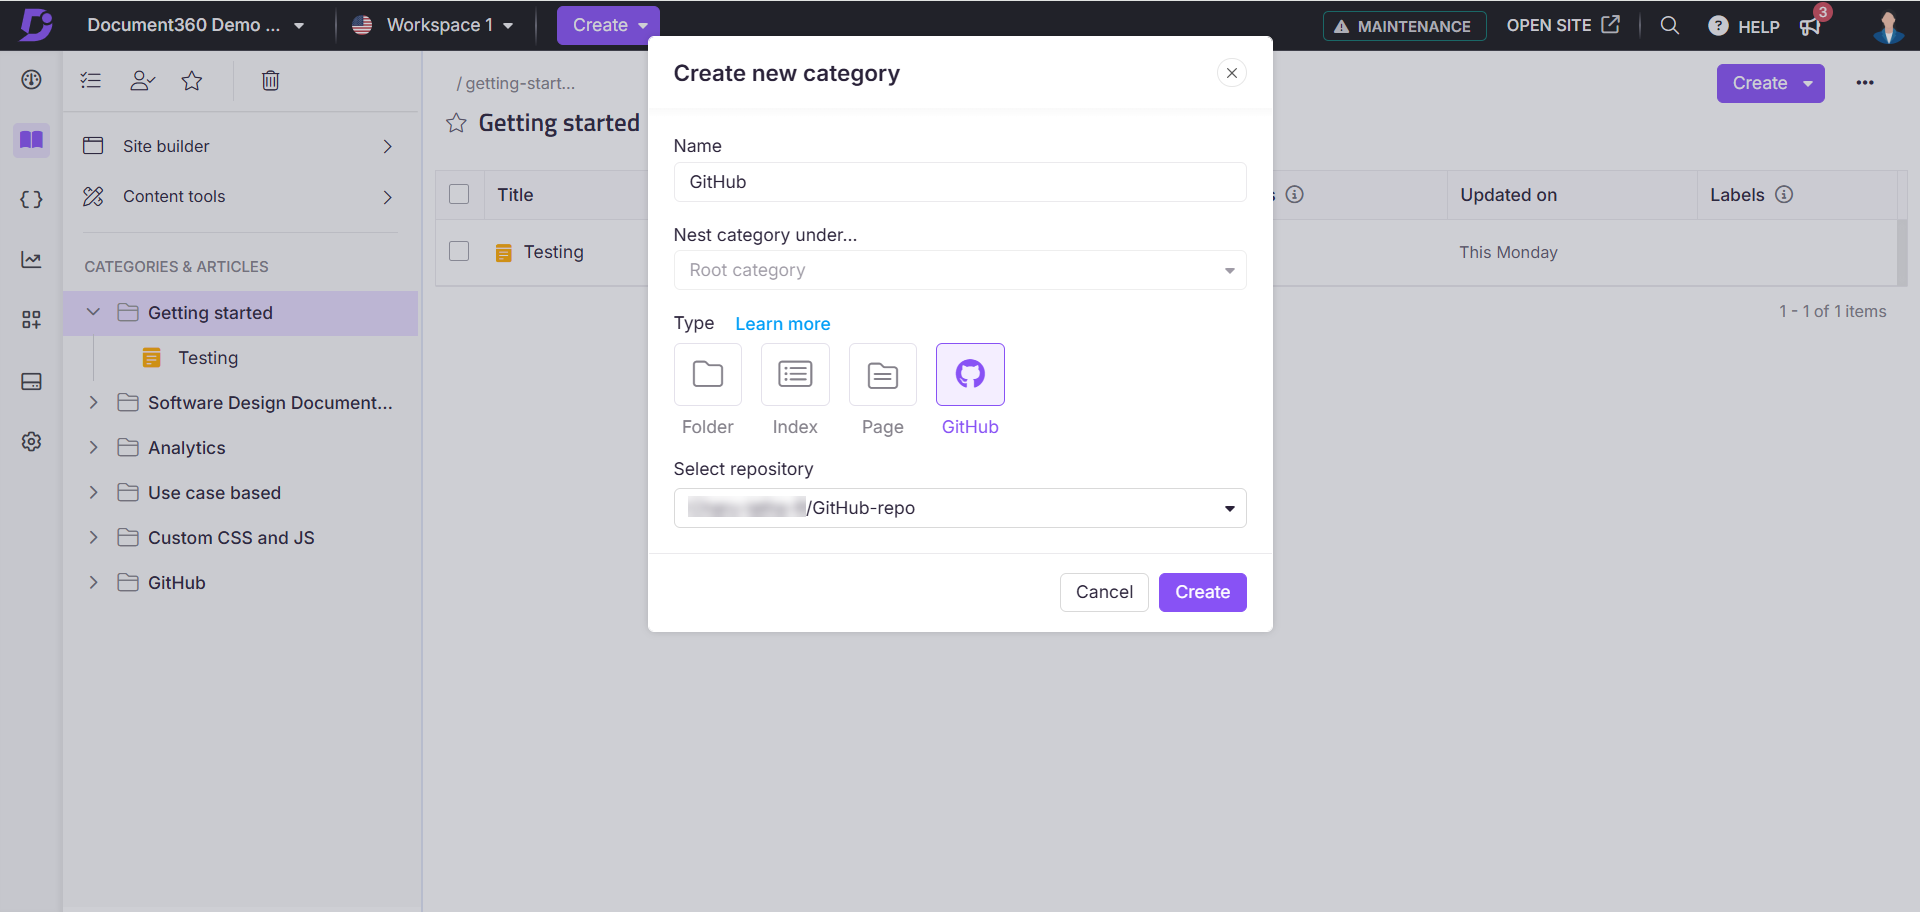This screenshot has width=1920, height=912.
Task: Click the all articles list icon
Action: point(91,80)
